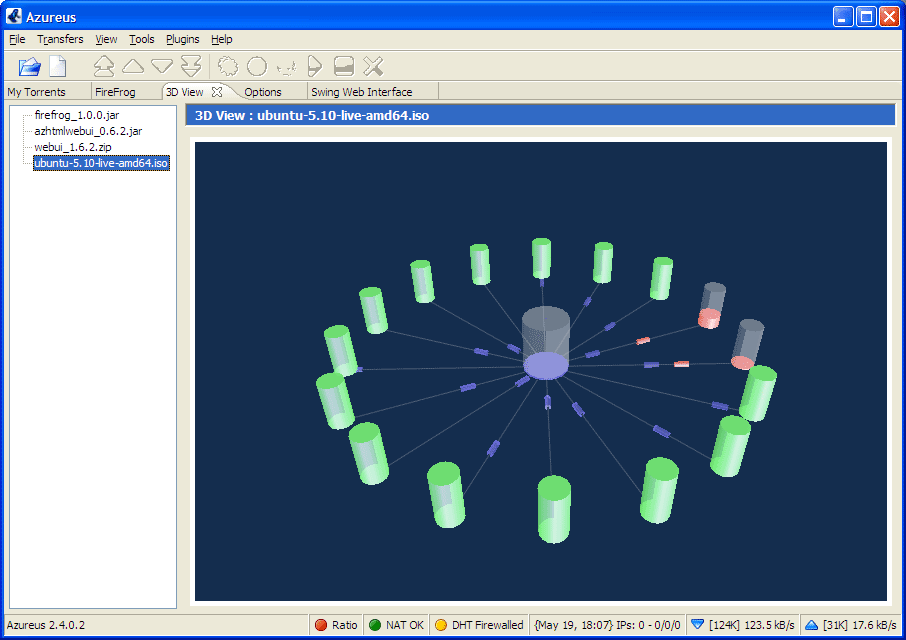Click the start torrent play icon
This screenshot has height=640, width=906.
coord(314,66)
